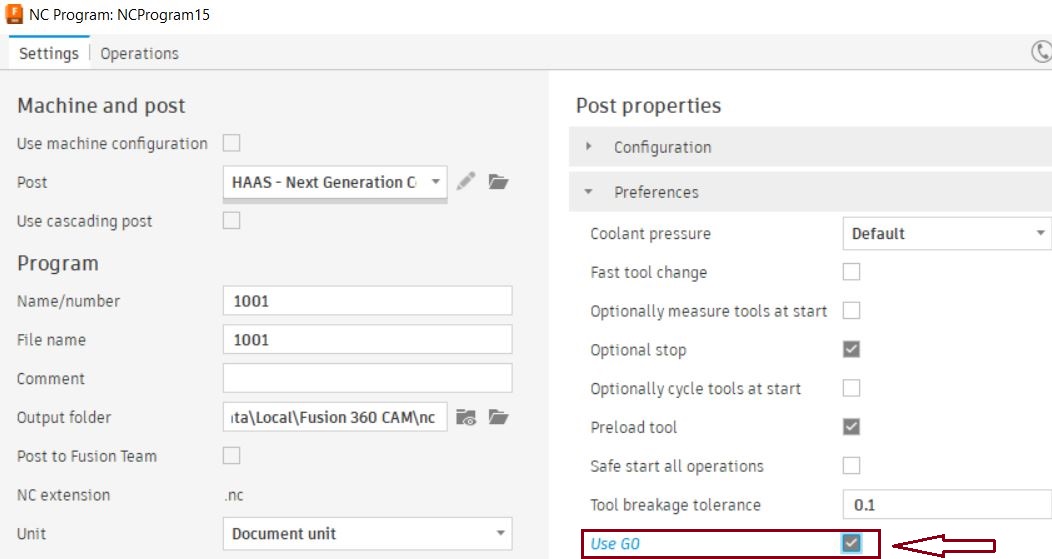The height and width of the screenshot is (559, 1052).
Task: Collapse the Preferences section
Action: pos(656,192)
